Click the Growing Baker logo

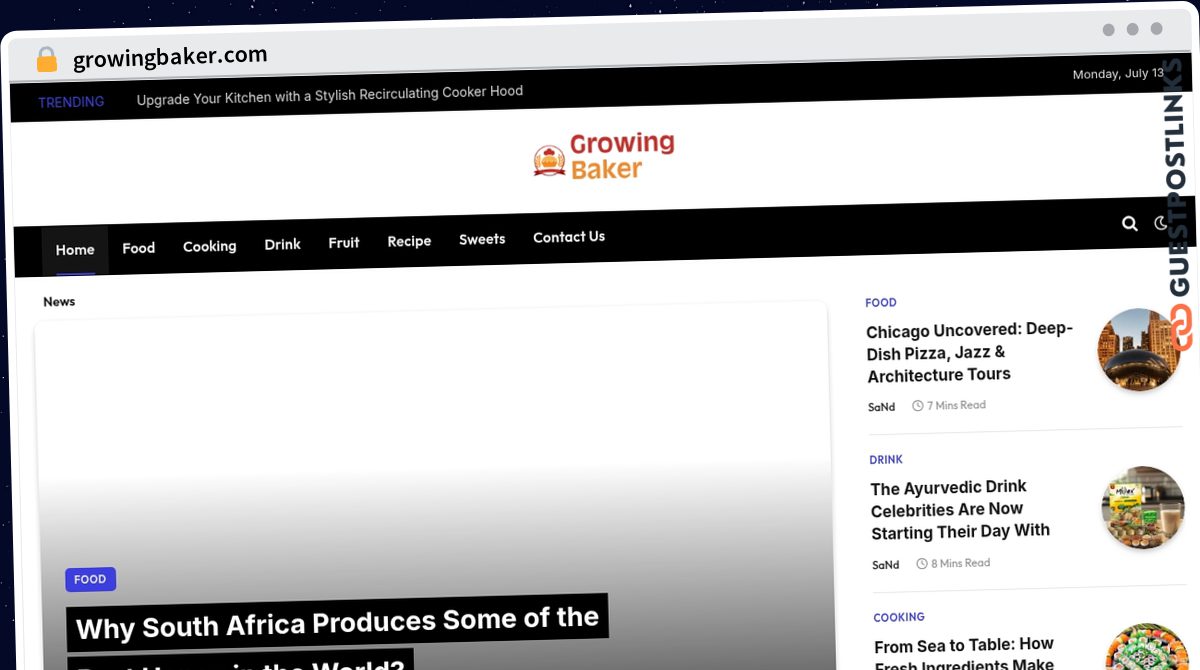pyautogui.click(x=604, y=157)
